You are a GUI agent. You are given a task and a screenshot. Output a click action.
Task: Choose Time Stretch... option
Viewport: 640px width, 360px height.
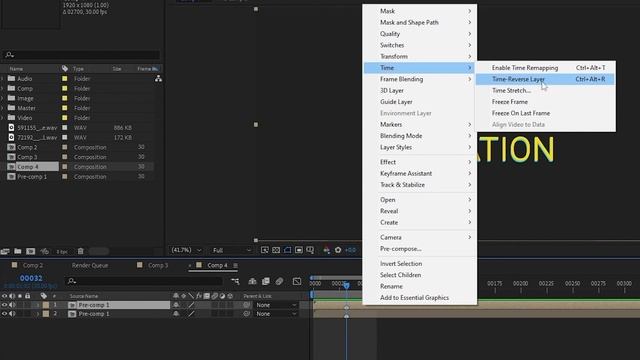tap(545, 91)
